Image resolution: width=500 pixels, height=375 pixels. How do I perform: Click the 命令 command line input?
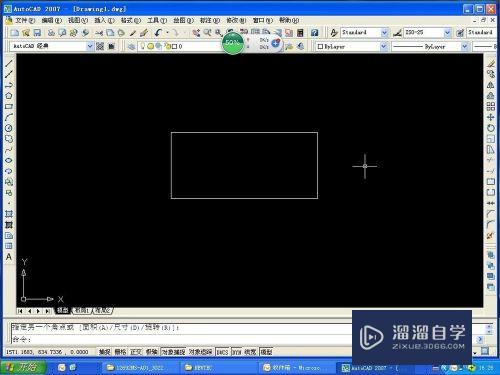point(182,339)
